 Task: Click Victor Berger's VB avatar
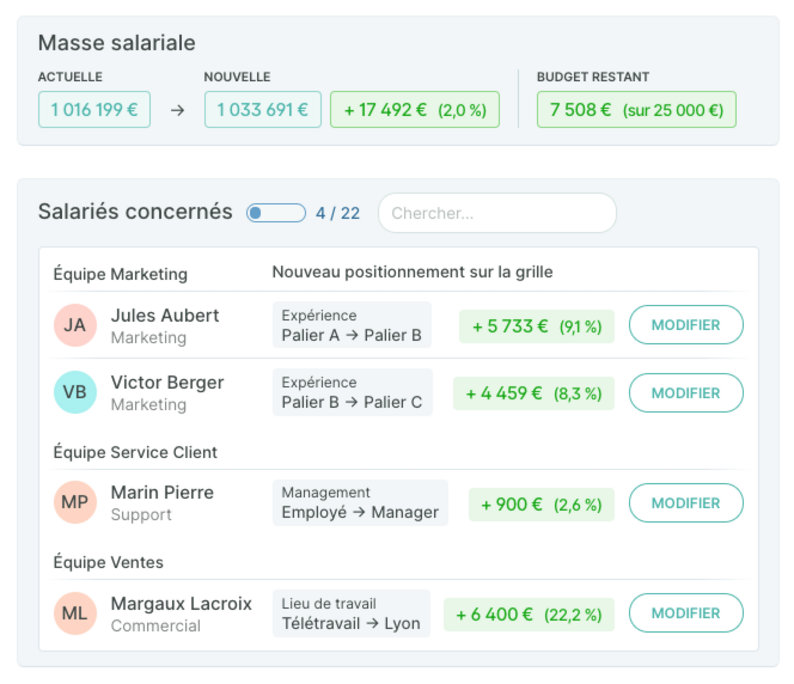click(75, 392)
